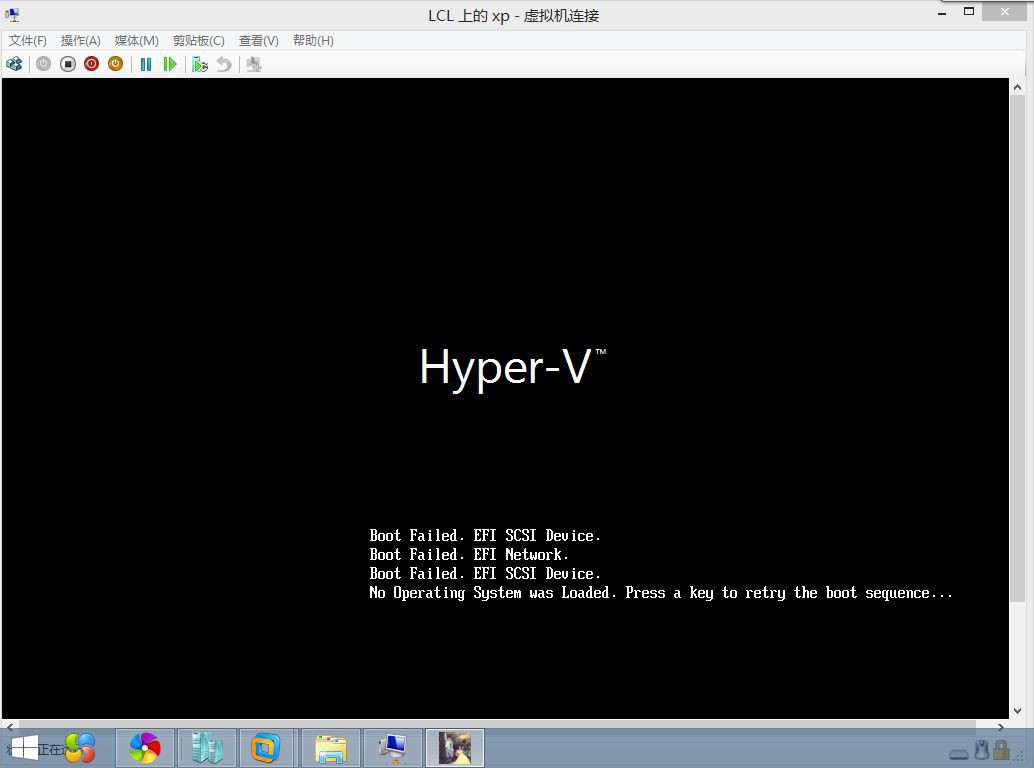Click the grayed-out Revert arrow icon

[x=224, y=64]
